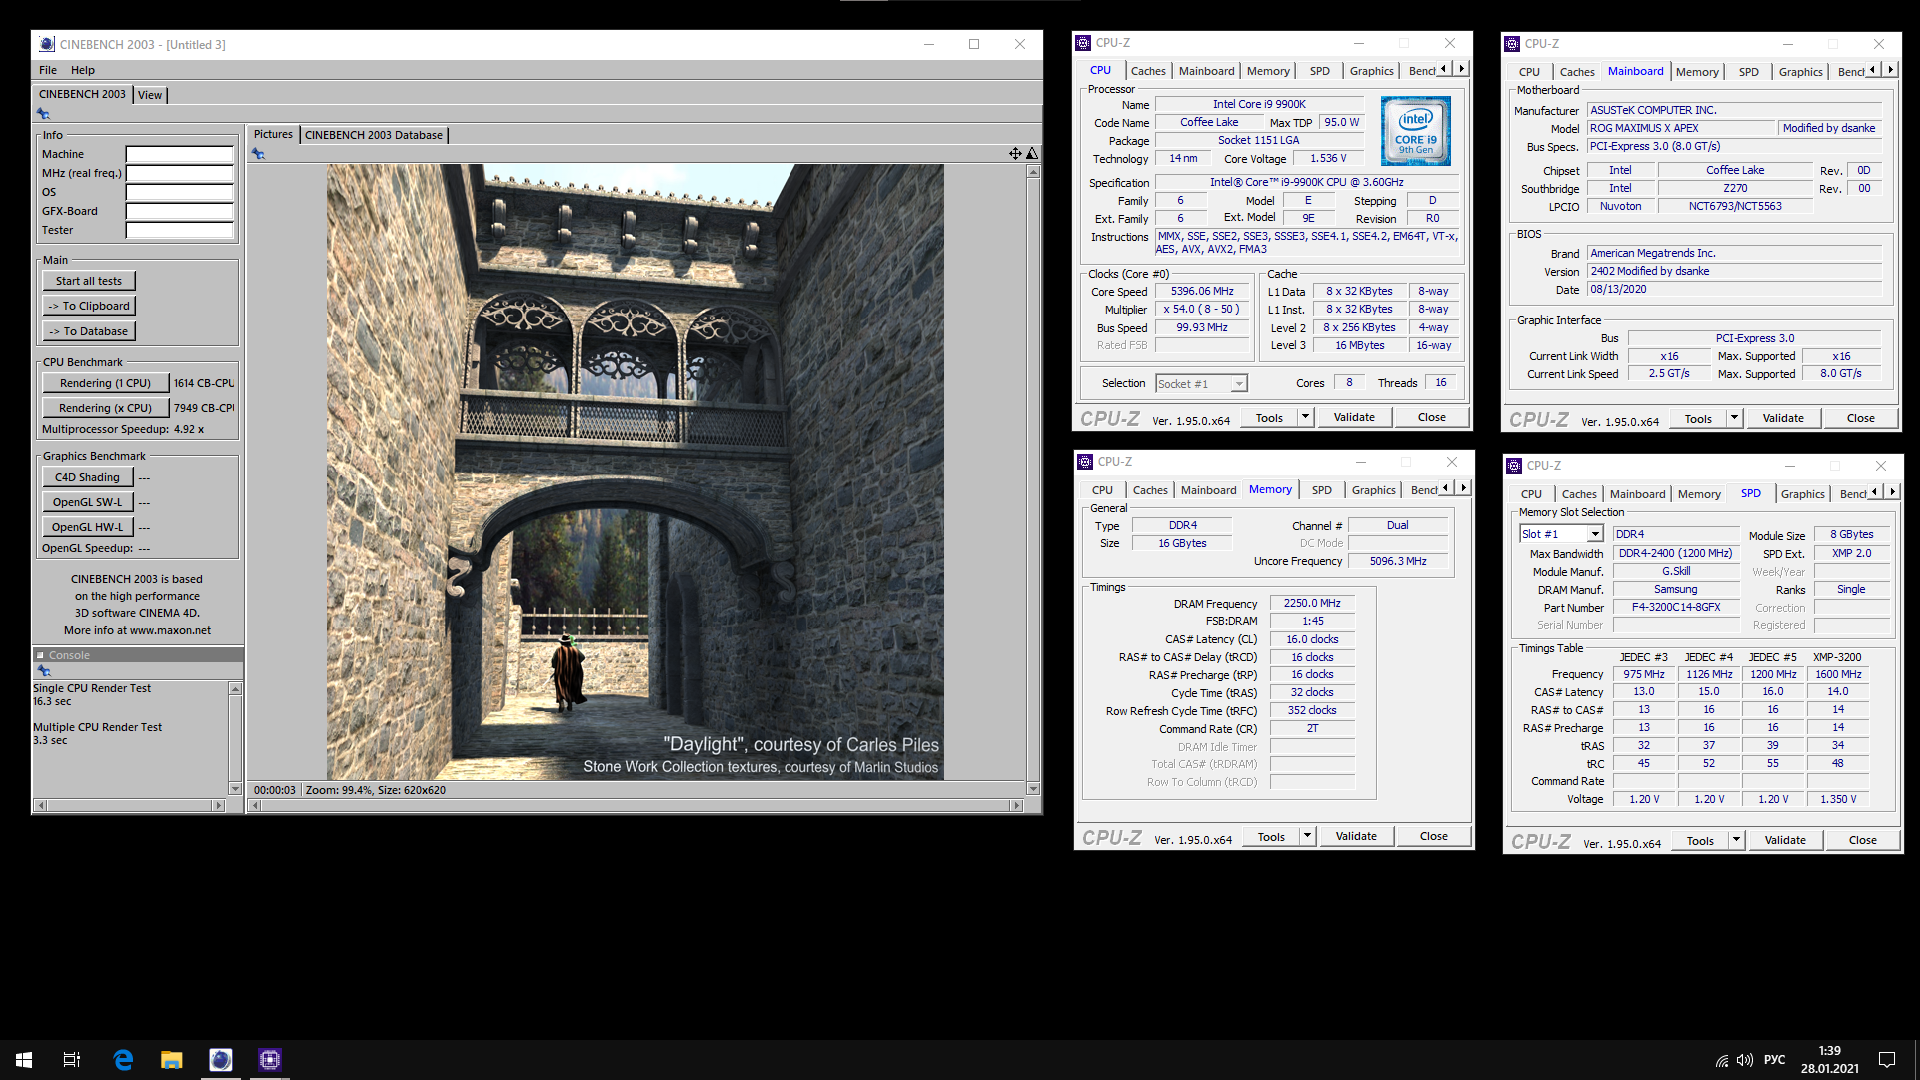
Task: Click the CPU-Z SPD window title icon
Action: coord(1514,465)
